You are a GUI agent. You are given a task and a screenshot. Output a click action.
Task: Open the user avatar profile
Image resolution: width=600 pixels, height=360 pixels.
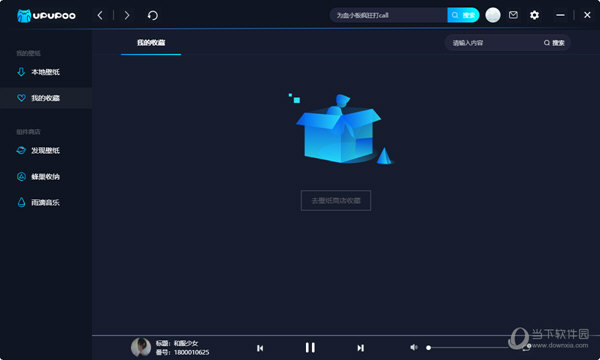click(x=492, y=15)
